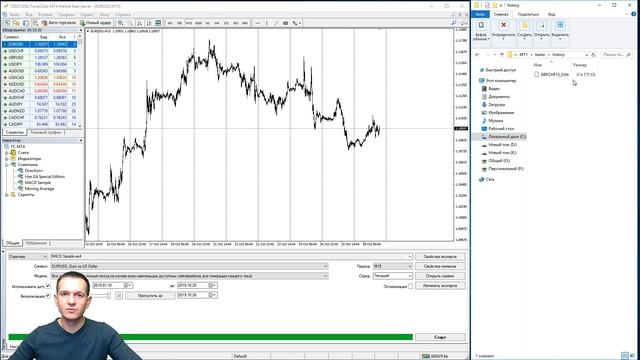Click the Create new folder icon in Explorer ribbon
Screen dimensions: 640x360
tap(524, 25)
